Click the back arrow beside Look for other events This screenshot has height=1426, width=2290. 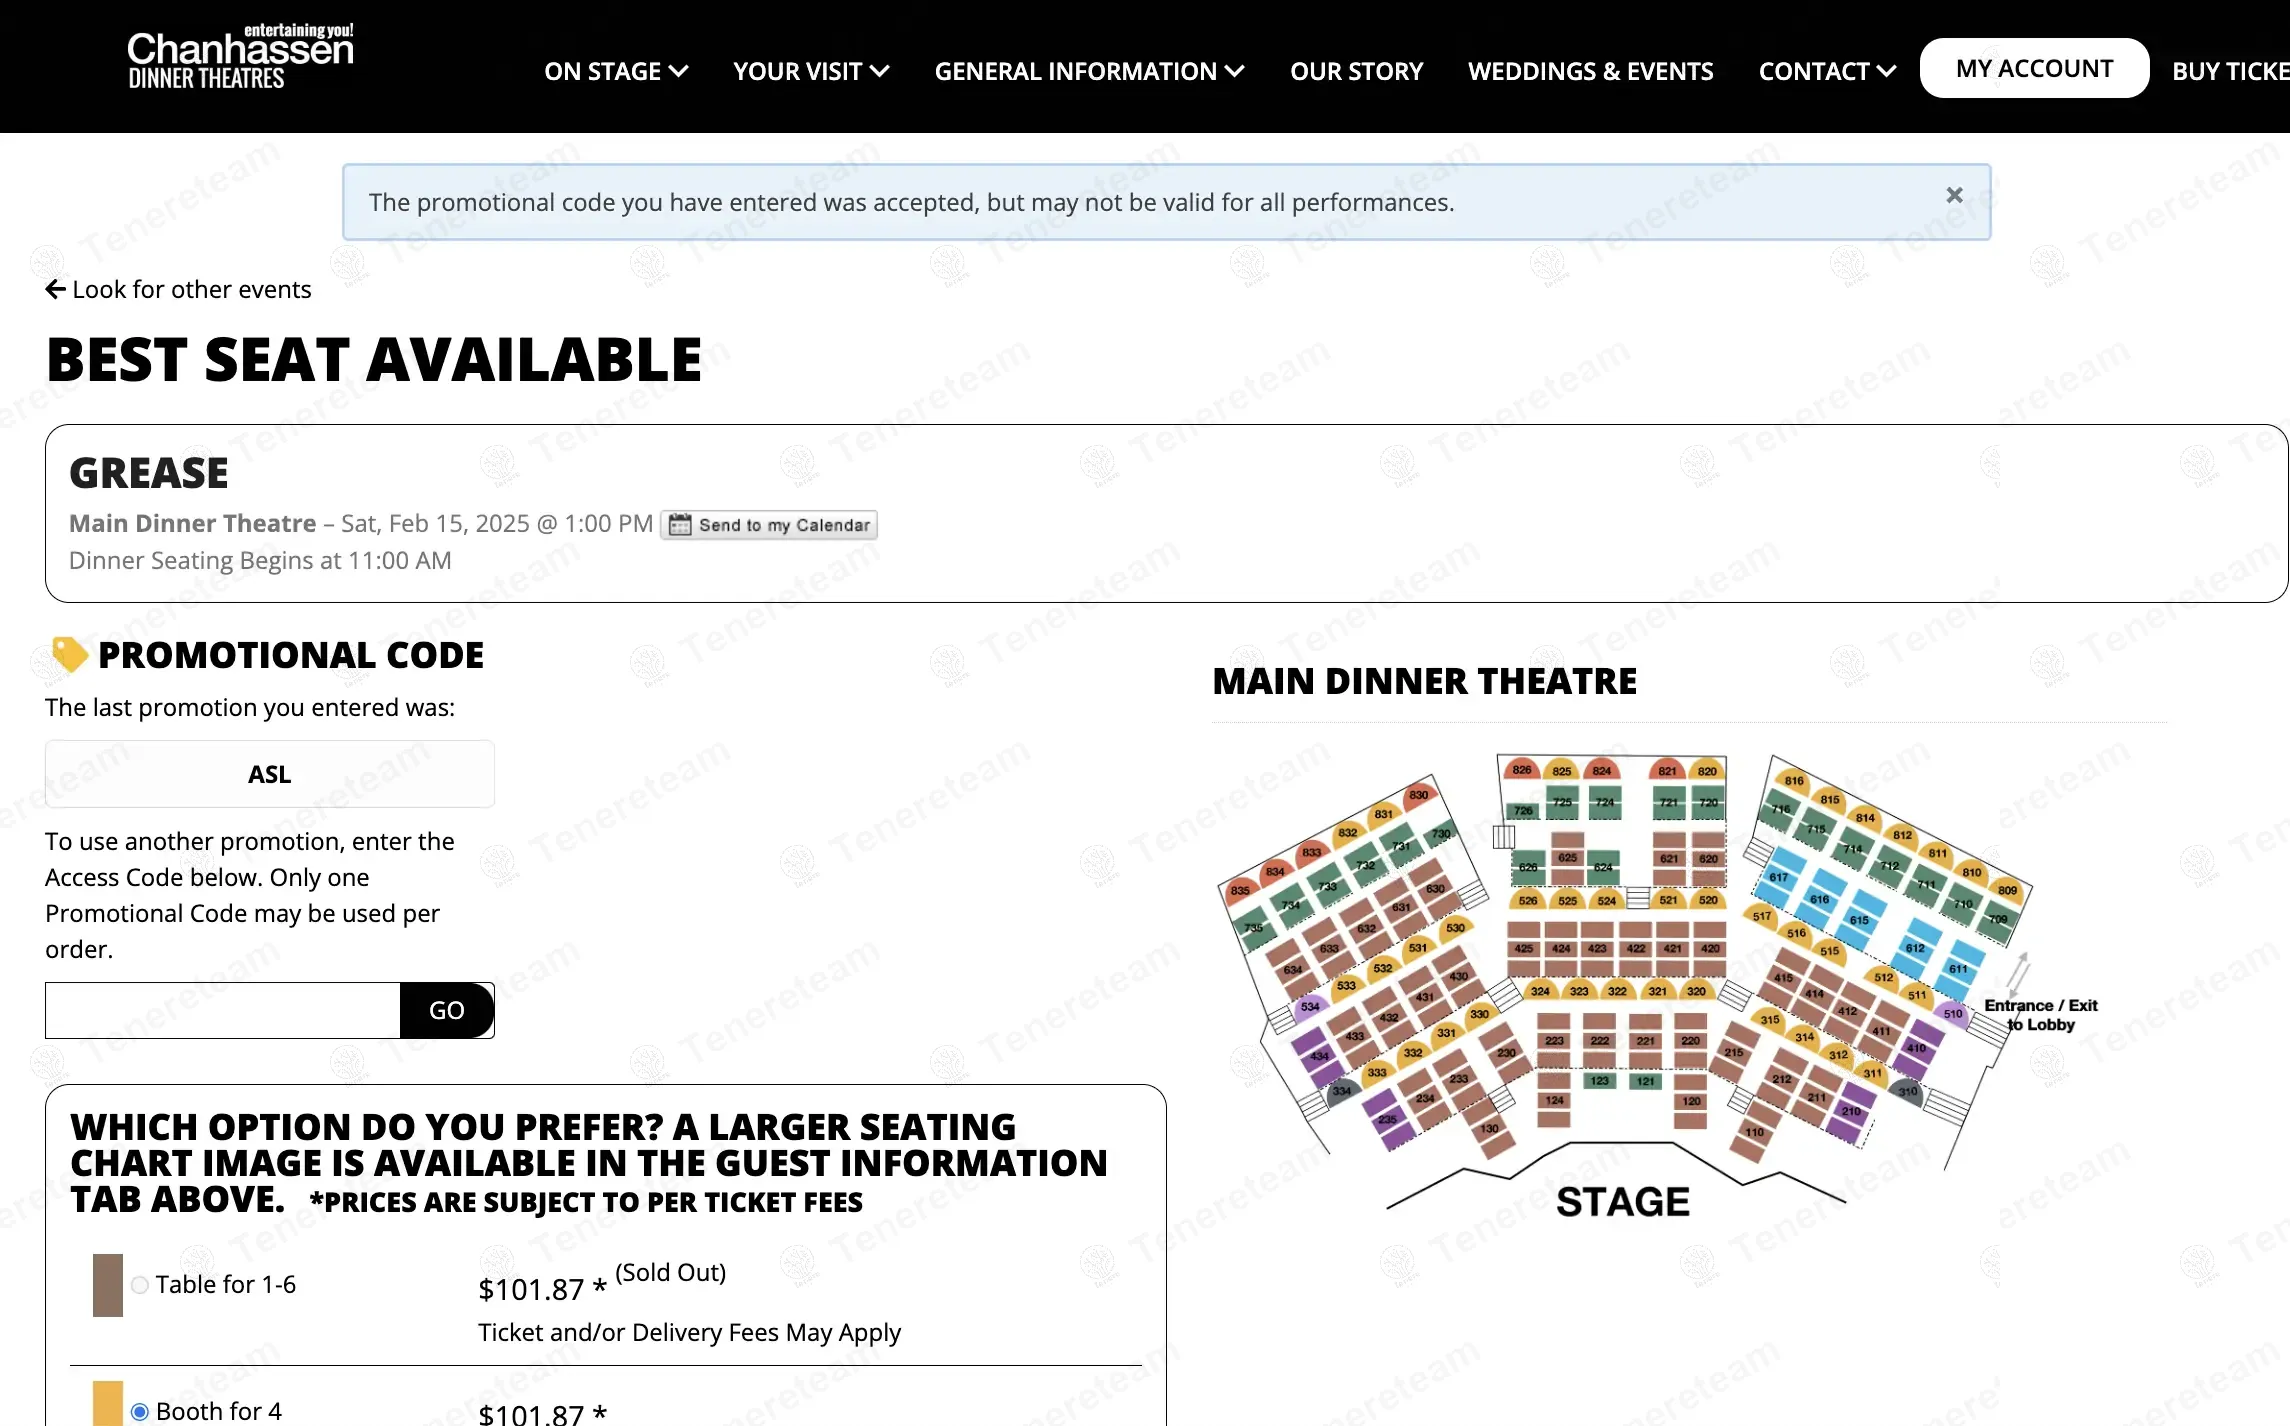point(56,290)
